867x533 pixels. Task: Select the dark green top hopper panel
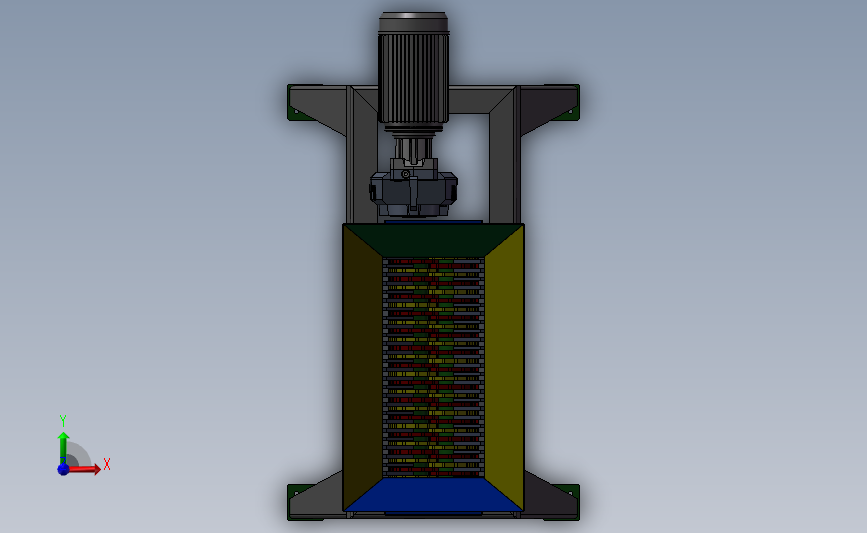point(434,240)
